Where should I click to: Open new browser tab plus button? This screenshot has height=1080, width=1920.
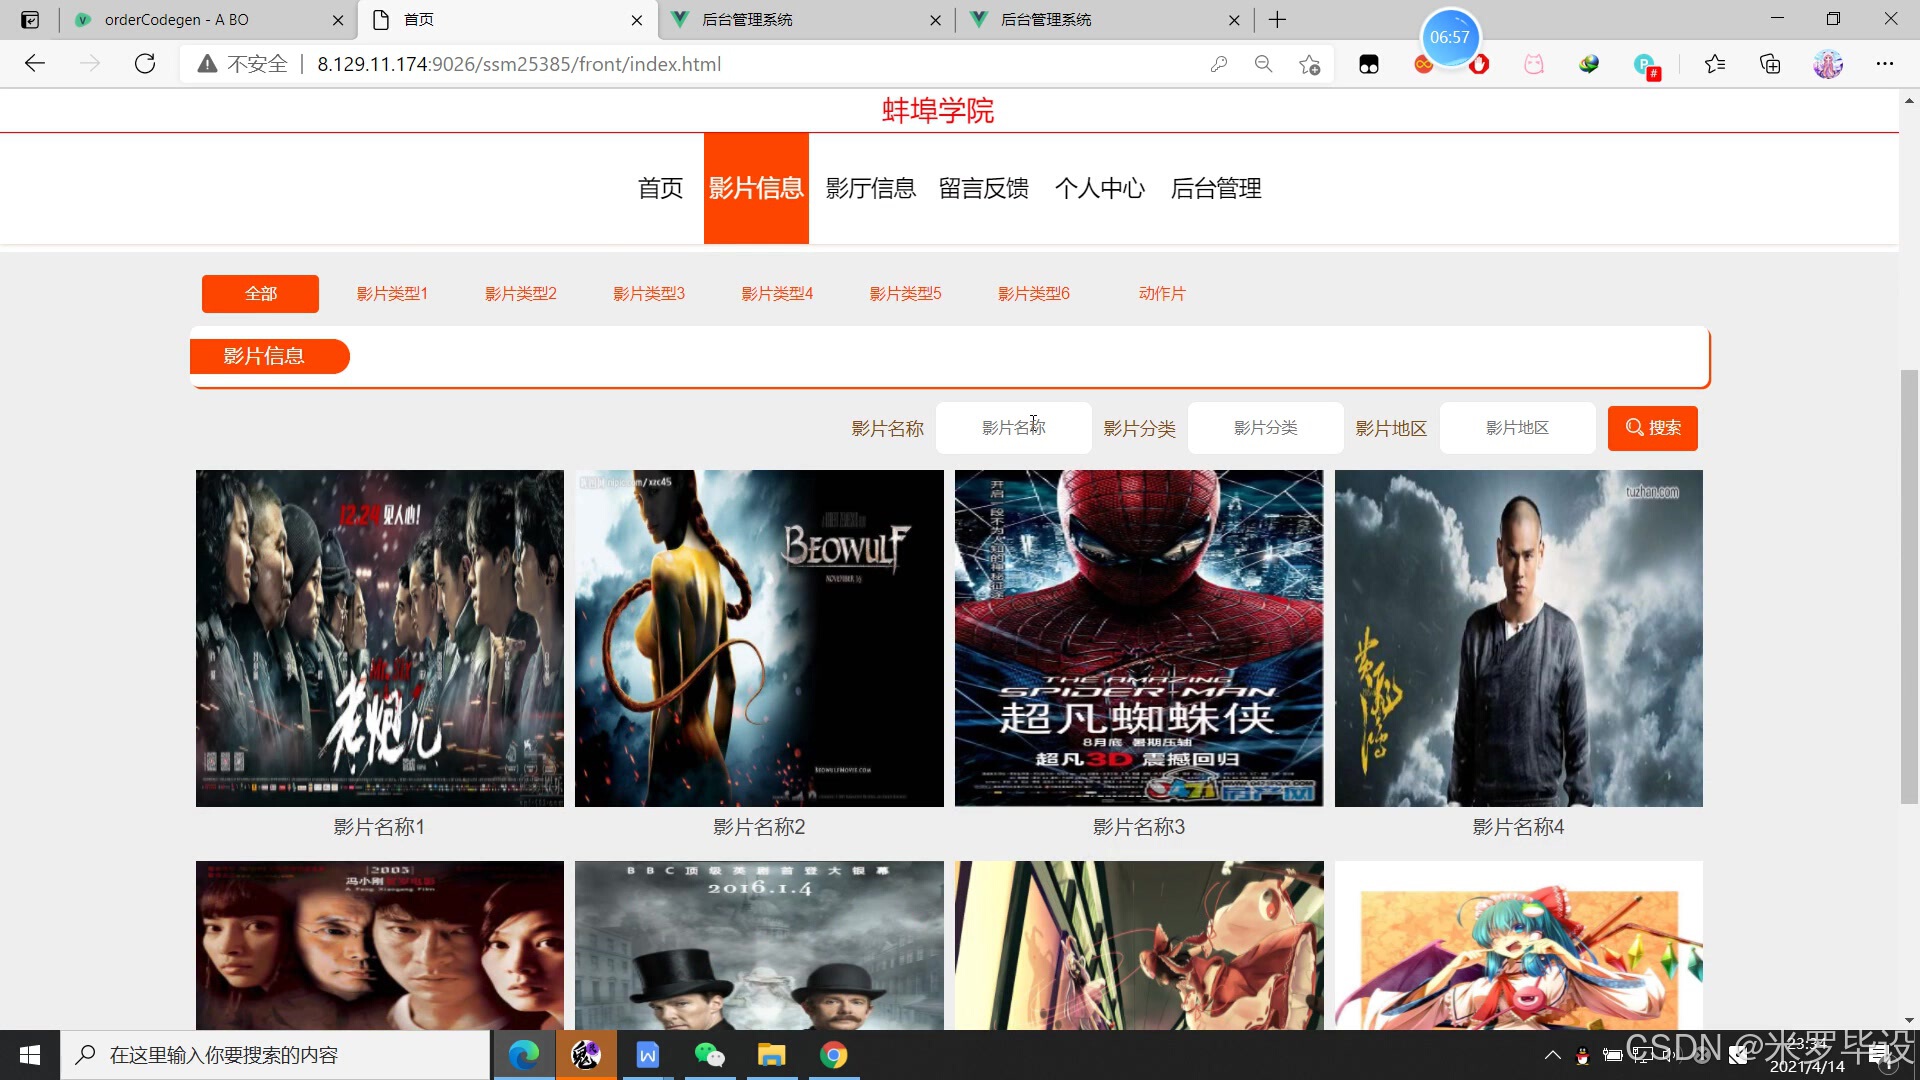(1277, 19)
